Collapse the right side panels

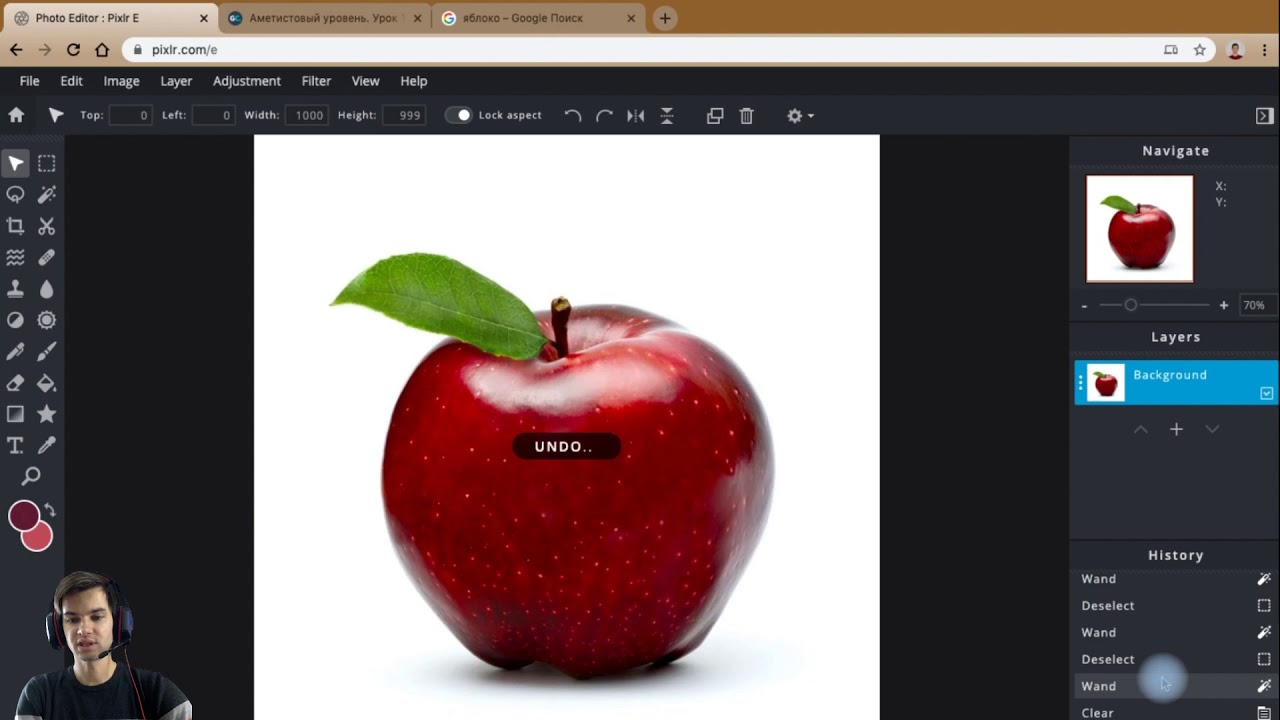pyautogui.click(x=1264, y=116)
